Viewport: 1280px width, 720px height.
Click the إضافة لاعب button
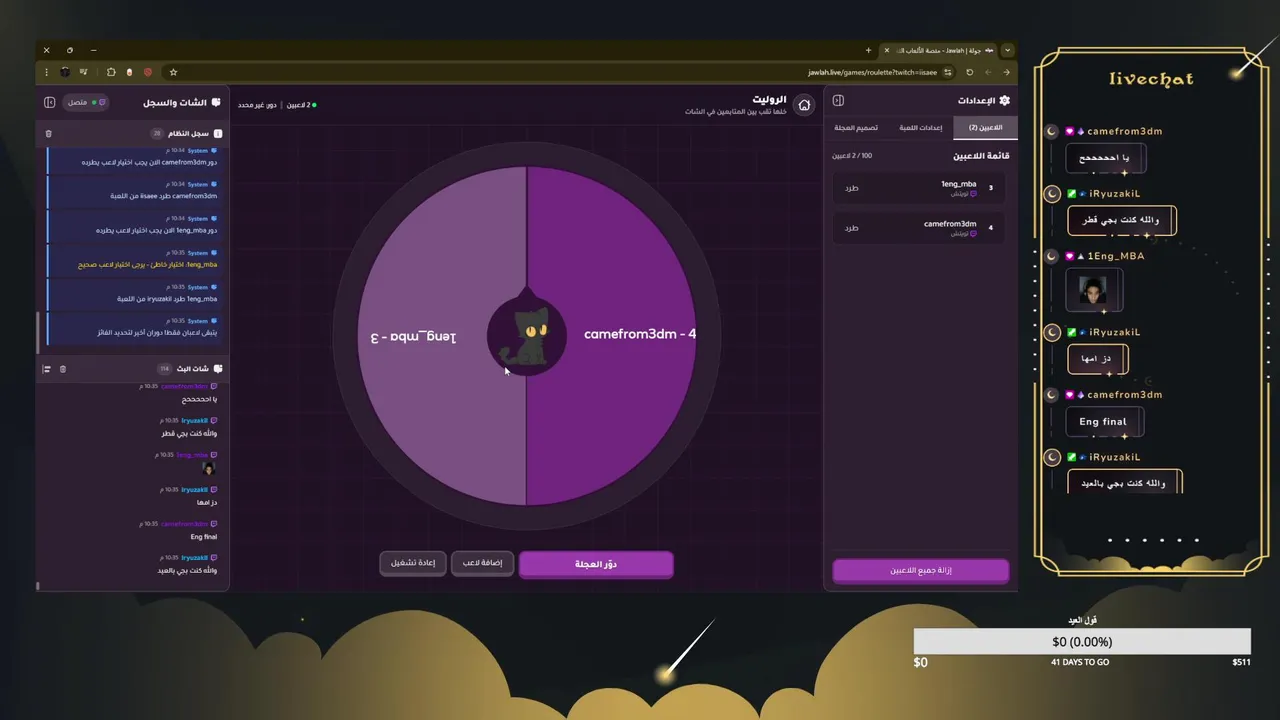(x=482, y=563)
